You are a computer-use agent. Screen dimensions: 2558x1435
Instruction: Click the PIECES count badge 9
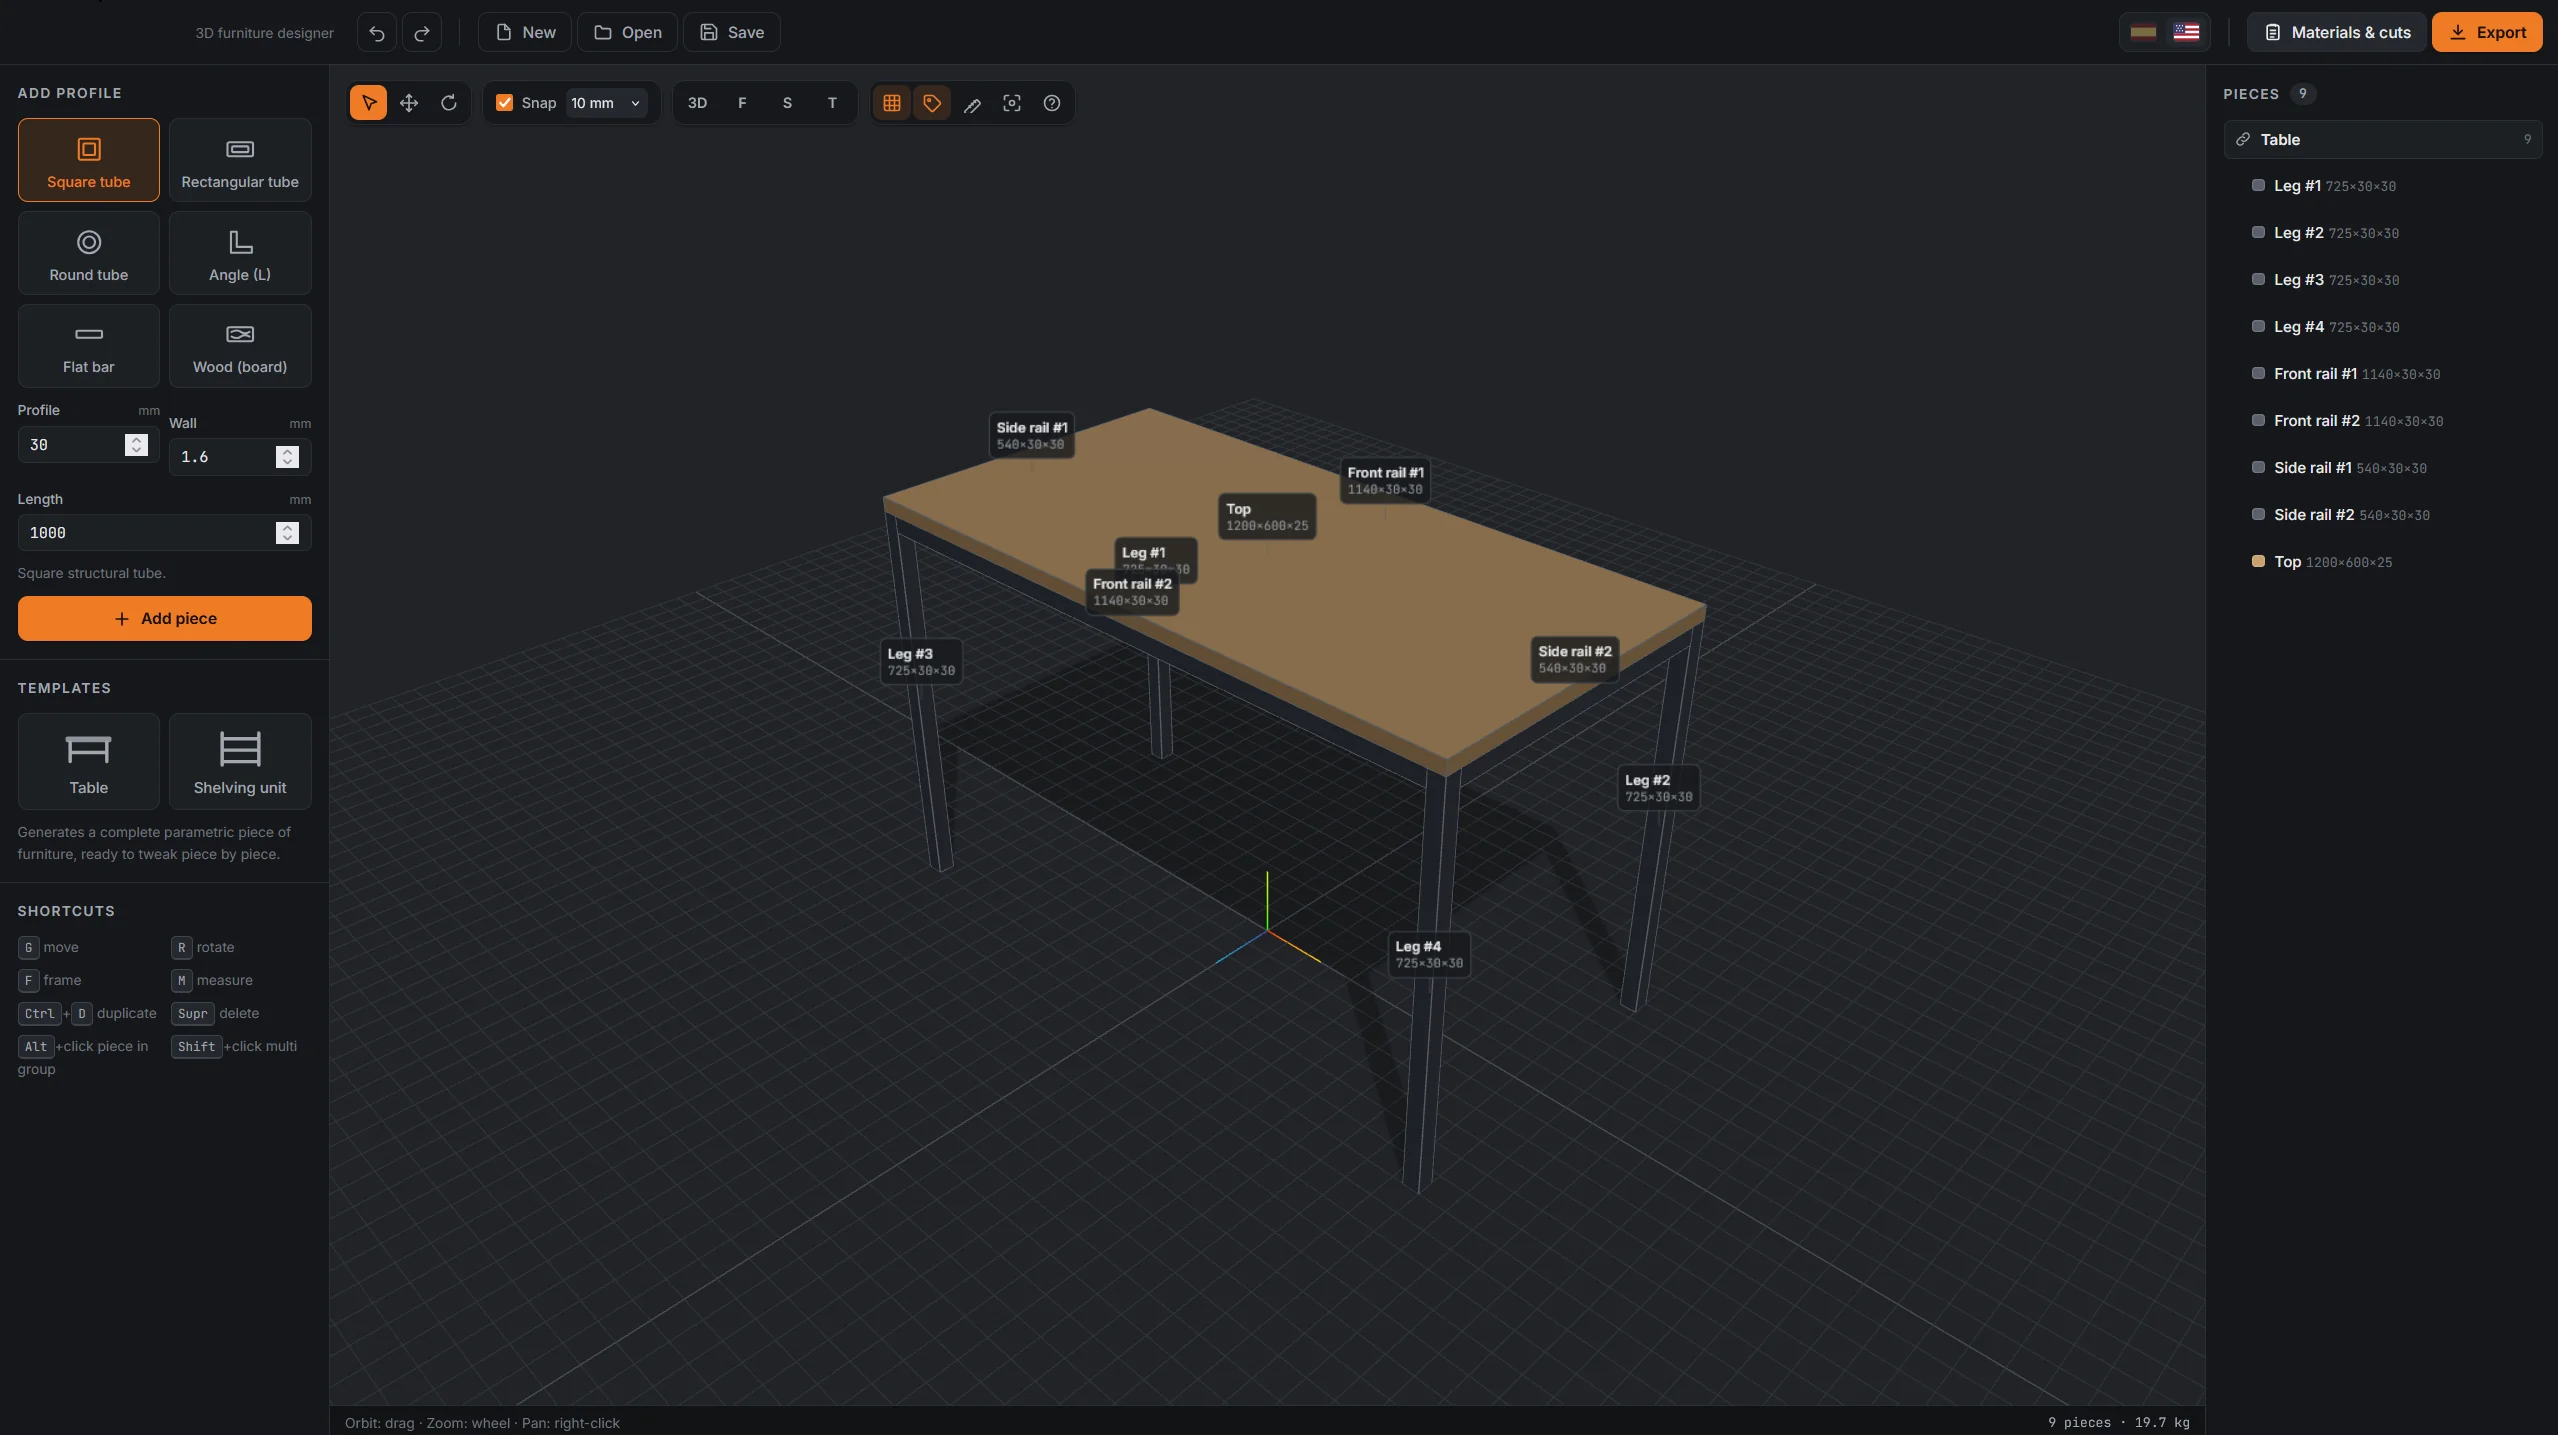coord(2302,94)
